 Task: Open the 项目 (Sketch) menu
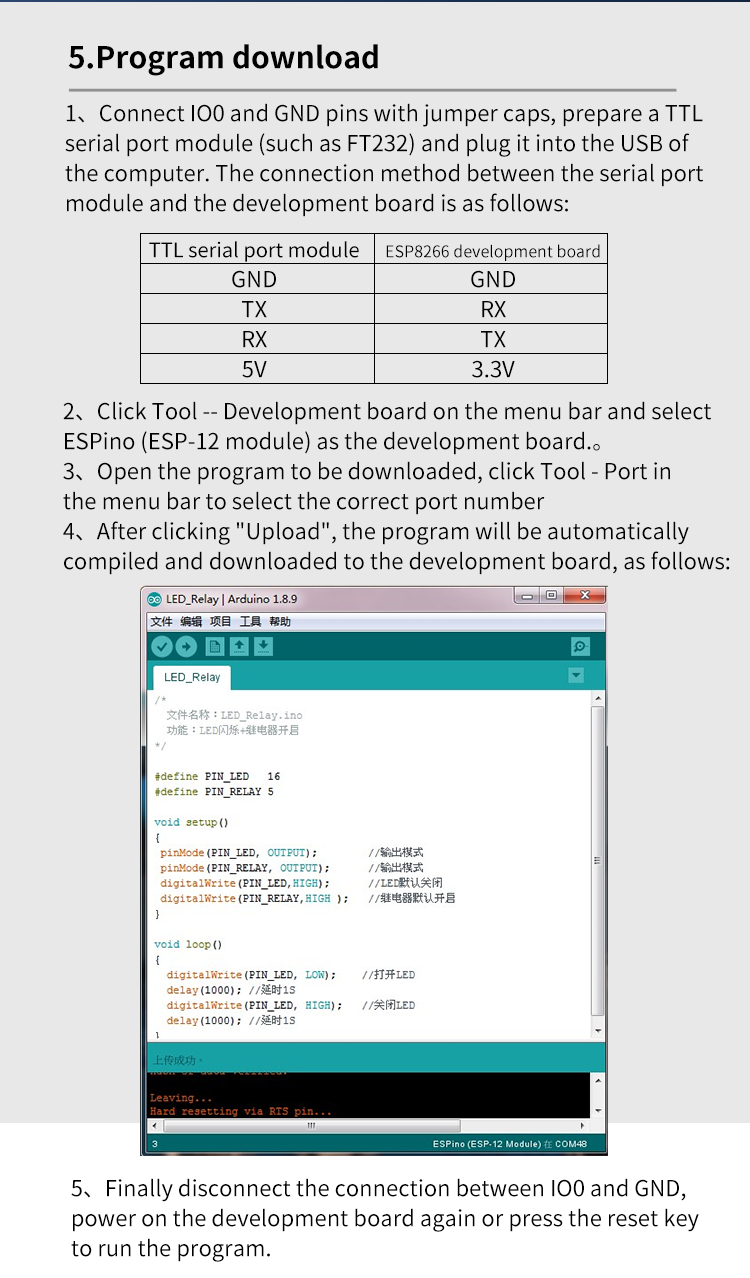[220, 622]
